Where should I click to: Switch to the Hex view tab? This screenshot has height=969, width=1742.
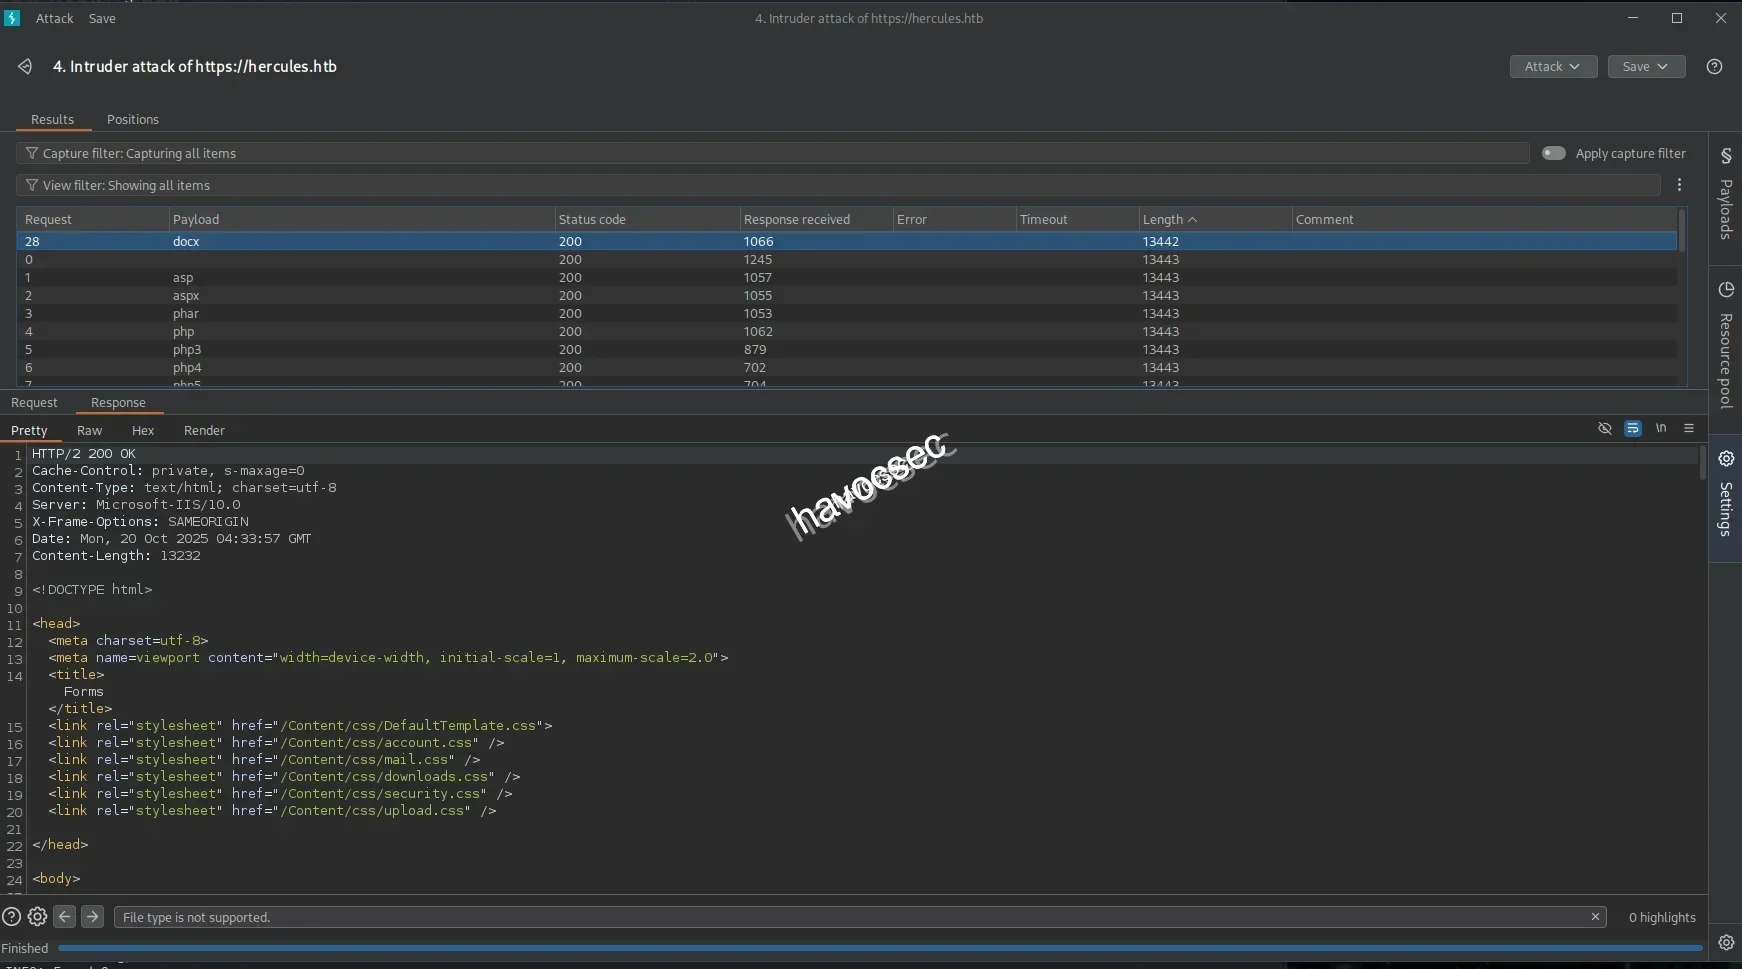143,430
